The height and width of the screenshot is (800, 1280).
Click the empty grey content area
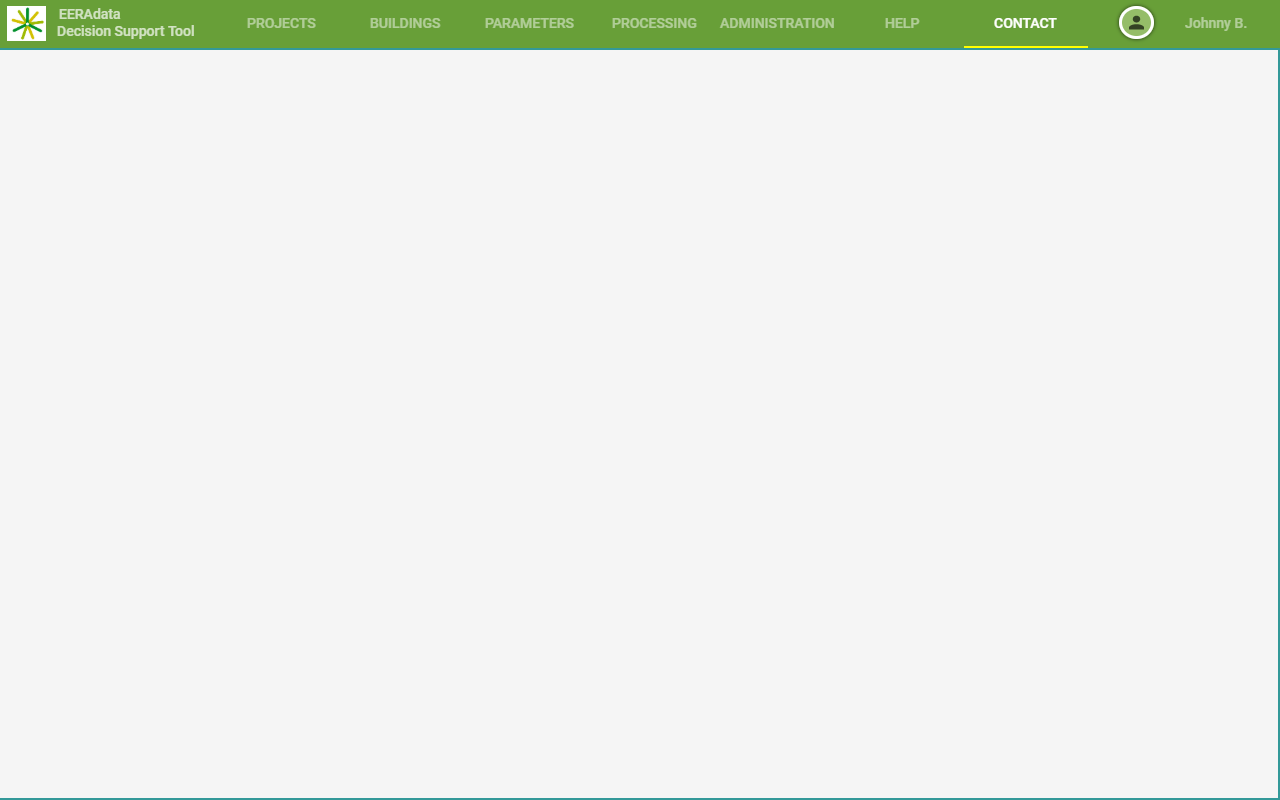640,420
